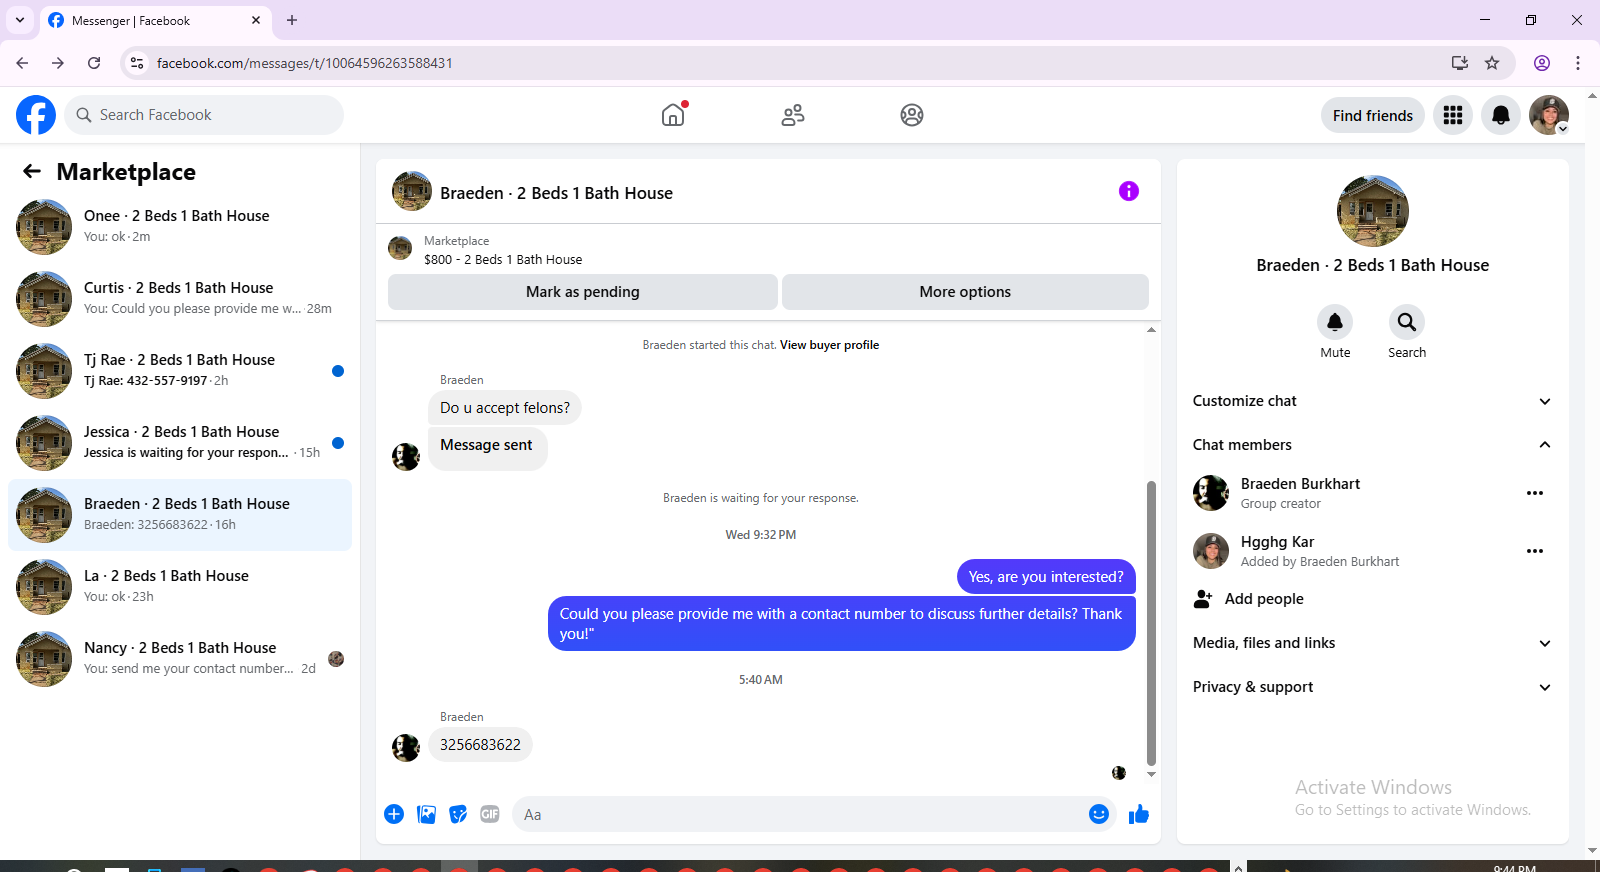Open the Facebook menu grid icon
This screenshot has width=1600, height=872.
tap(1453, 115)
